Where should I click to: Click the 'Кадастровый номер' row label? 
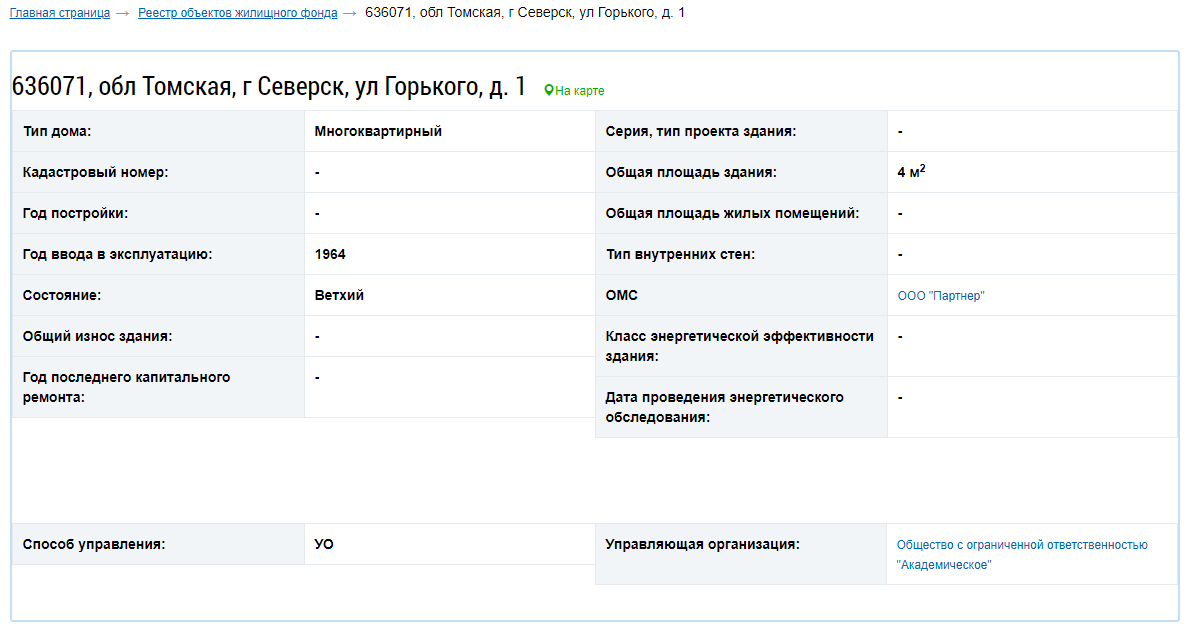click(96, 172)
